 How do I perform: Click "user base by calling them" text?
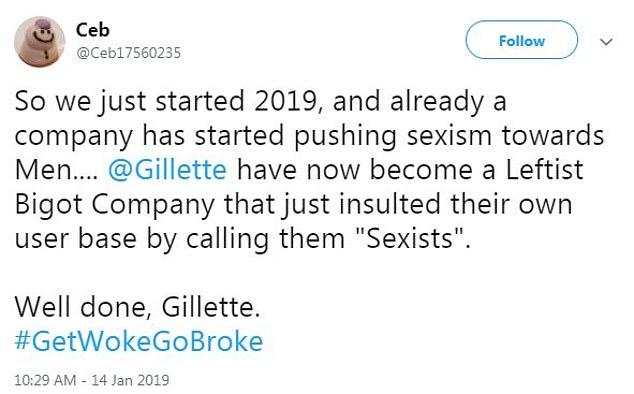point(180,239)
